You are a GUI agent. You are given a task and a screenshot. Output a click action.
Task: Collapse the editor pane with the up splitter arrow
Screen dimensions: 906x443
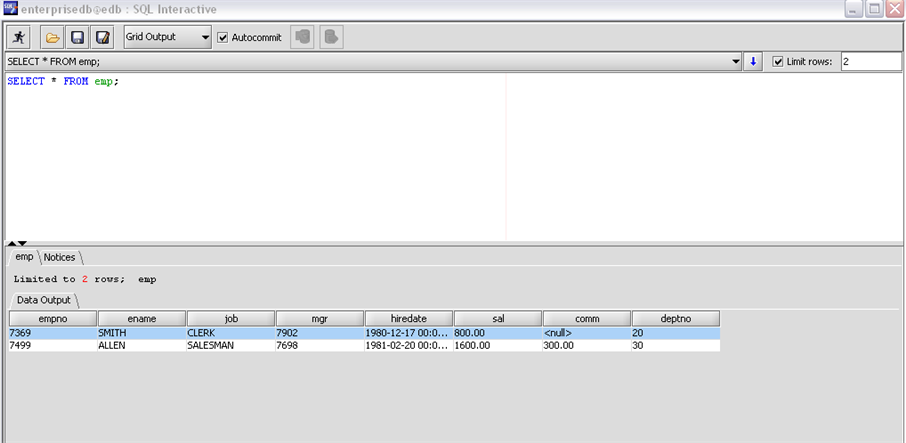[12, 243]
